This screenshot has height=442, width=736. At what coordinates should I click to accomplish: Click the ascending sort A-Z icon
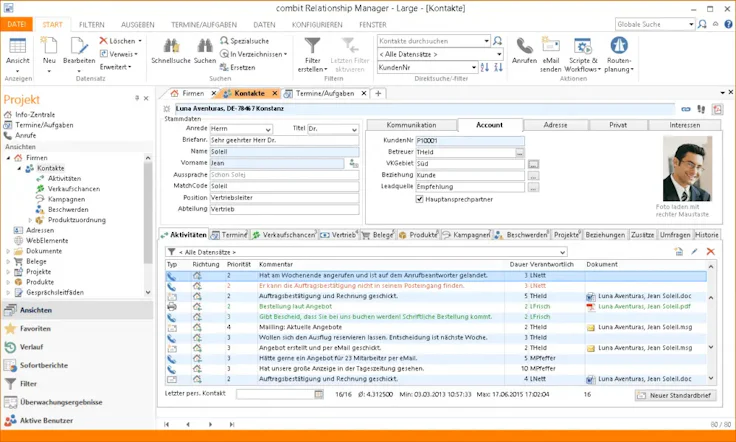(x=485, y=67)
